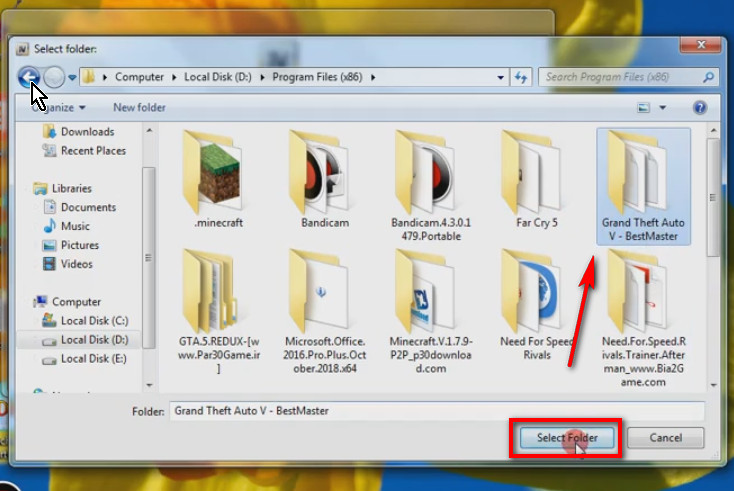The image size is (734, 491).
Task: Close the Select folder dialog
Action: tap(700, 45)
